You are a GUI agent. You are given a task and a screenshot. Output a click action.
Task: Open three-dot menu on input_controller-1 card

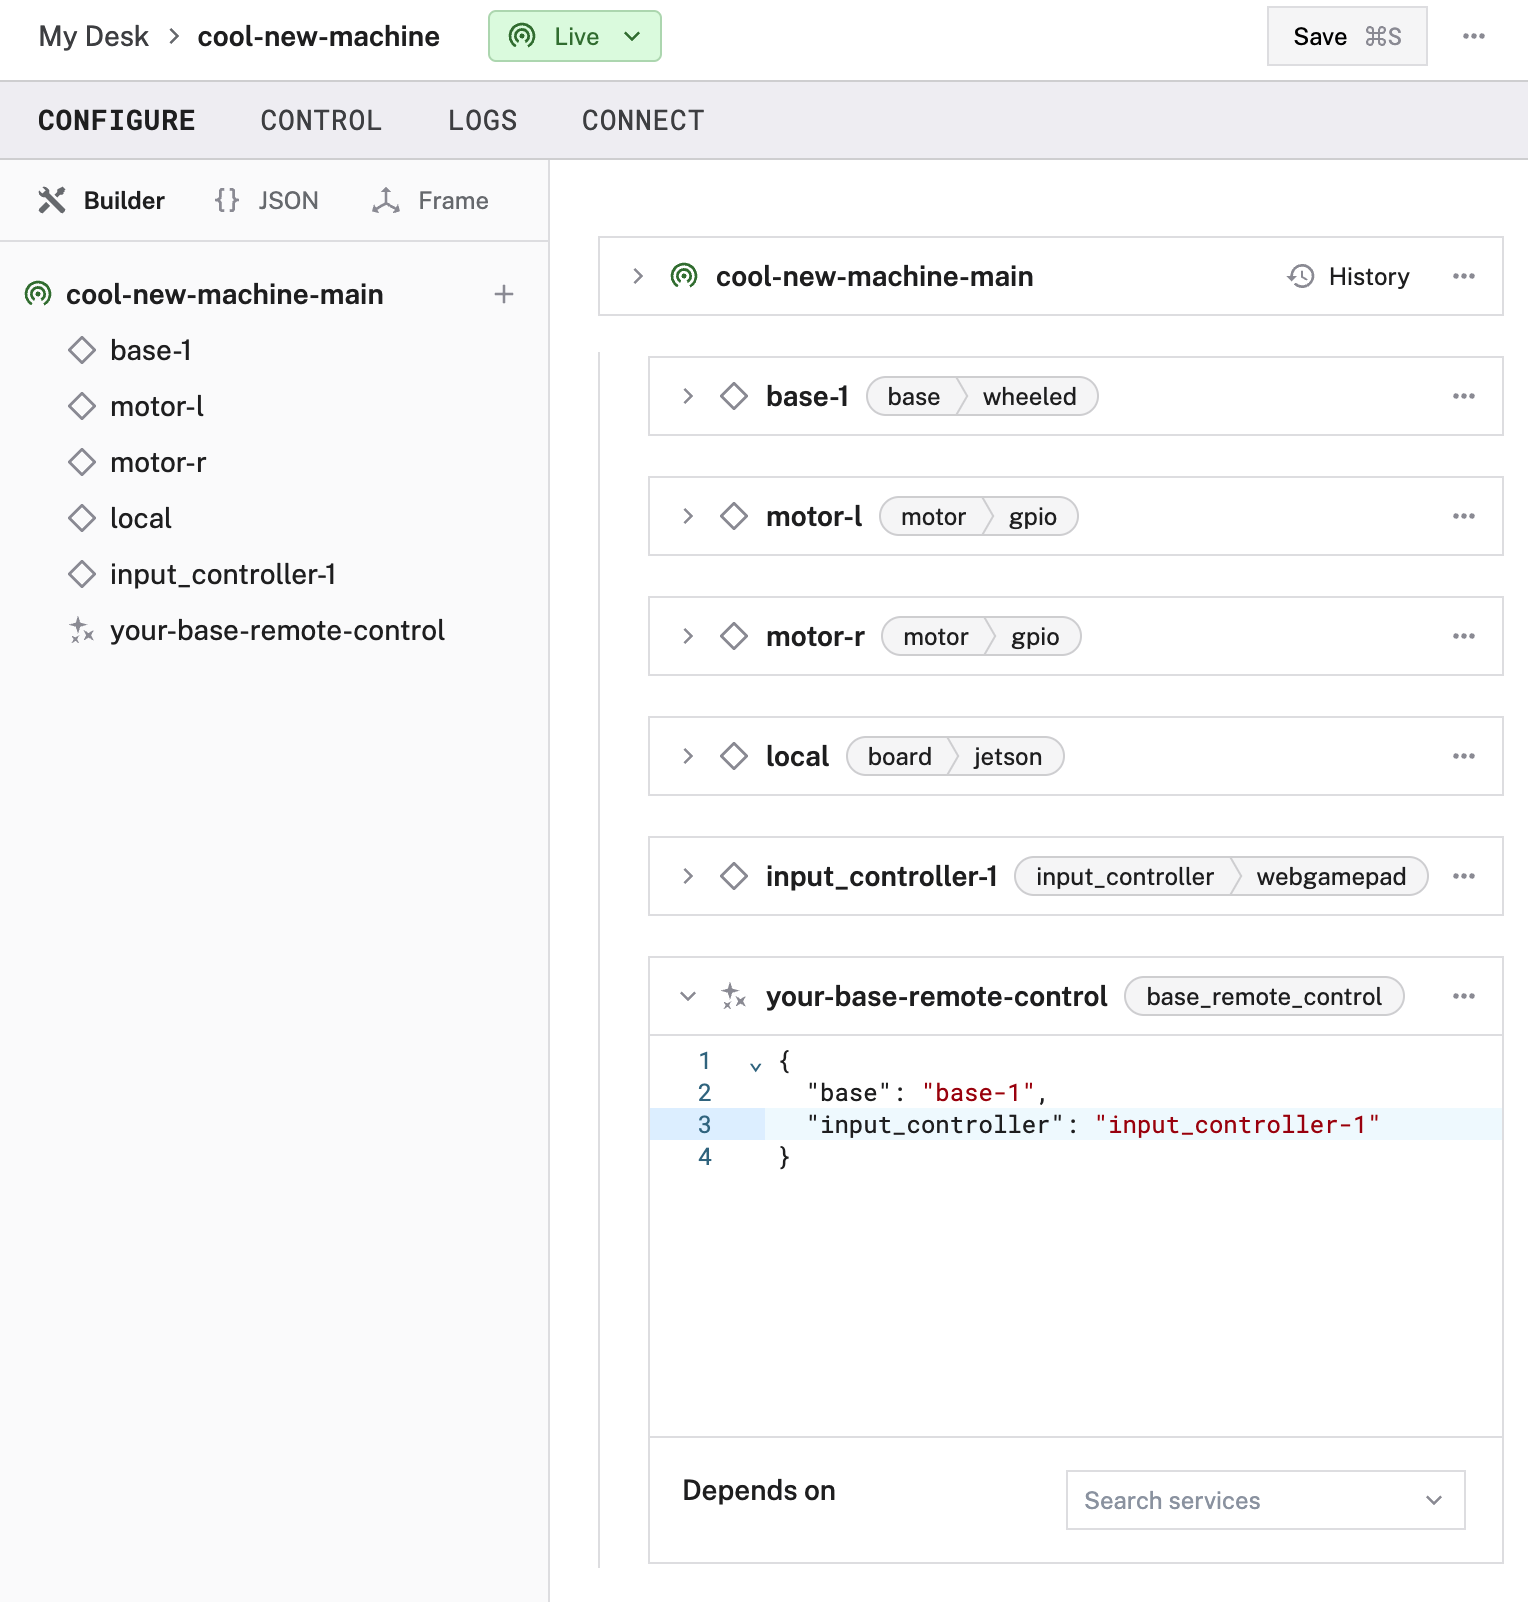click(1463, 876)
